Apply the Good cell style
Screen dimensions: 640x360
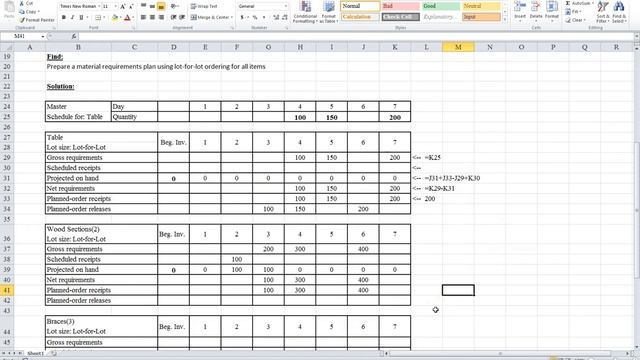440,6
